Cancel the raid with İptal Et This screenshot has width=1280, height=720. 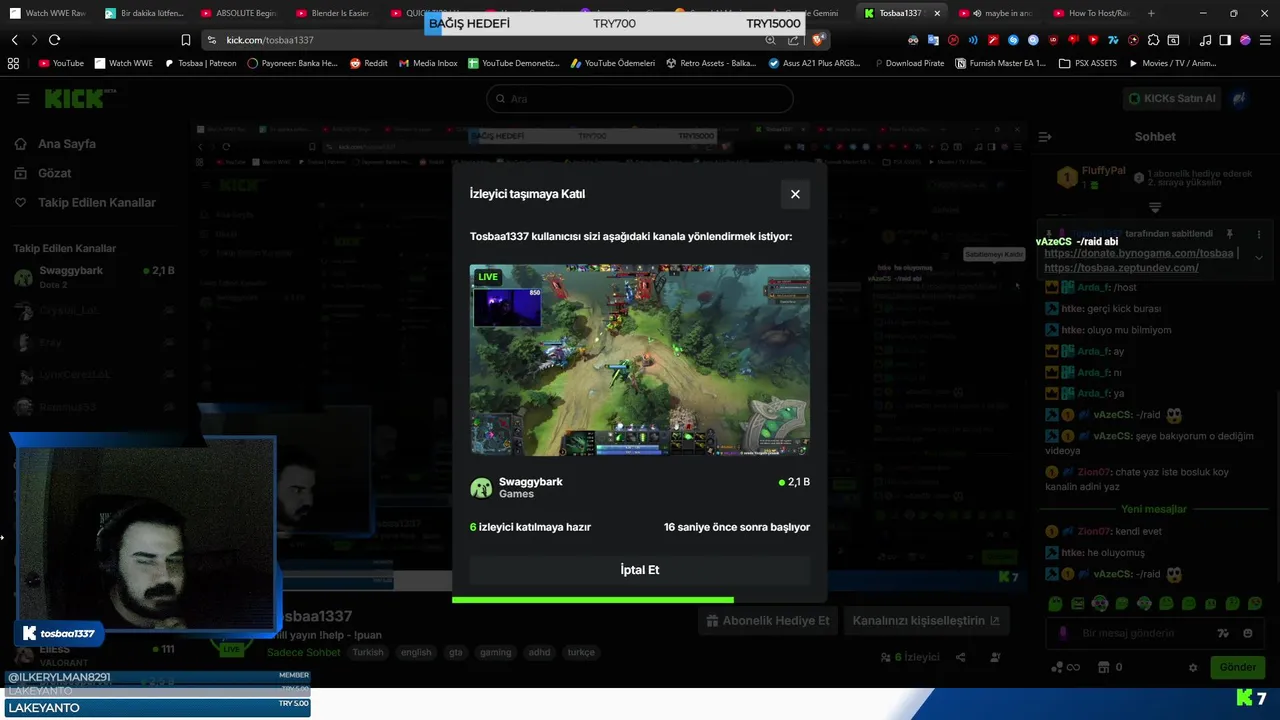[x=640, y=570]
